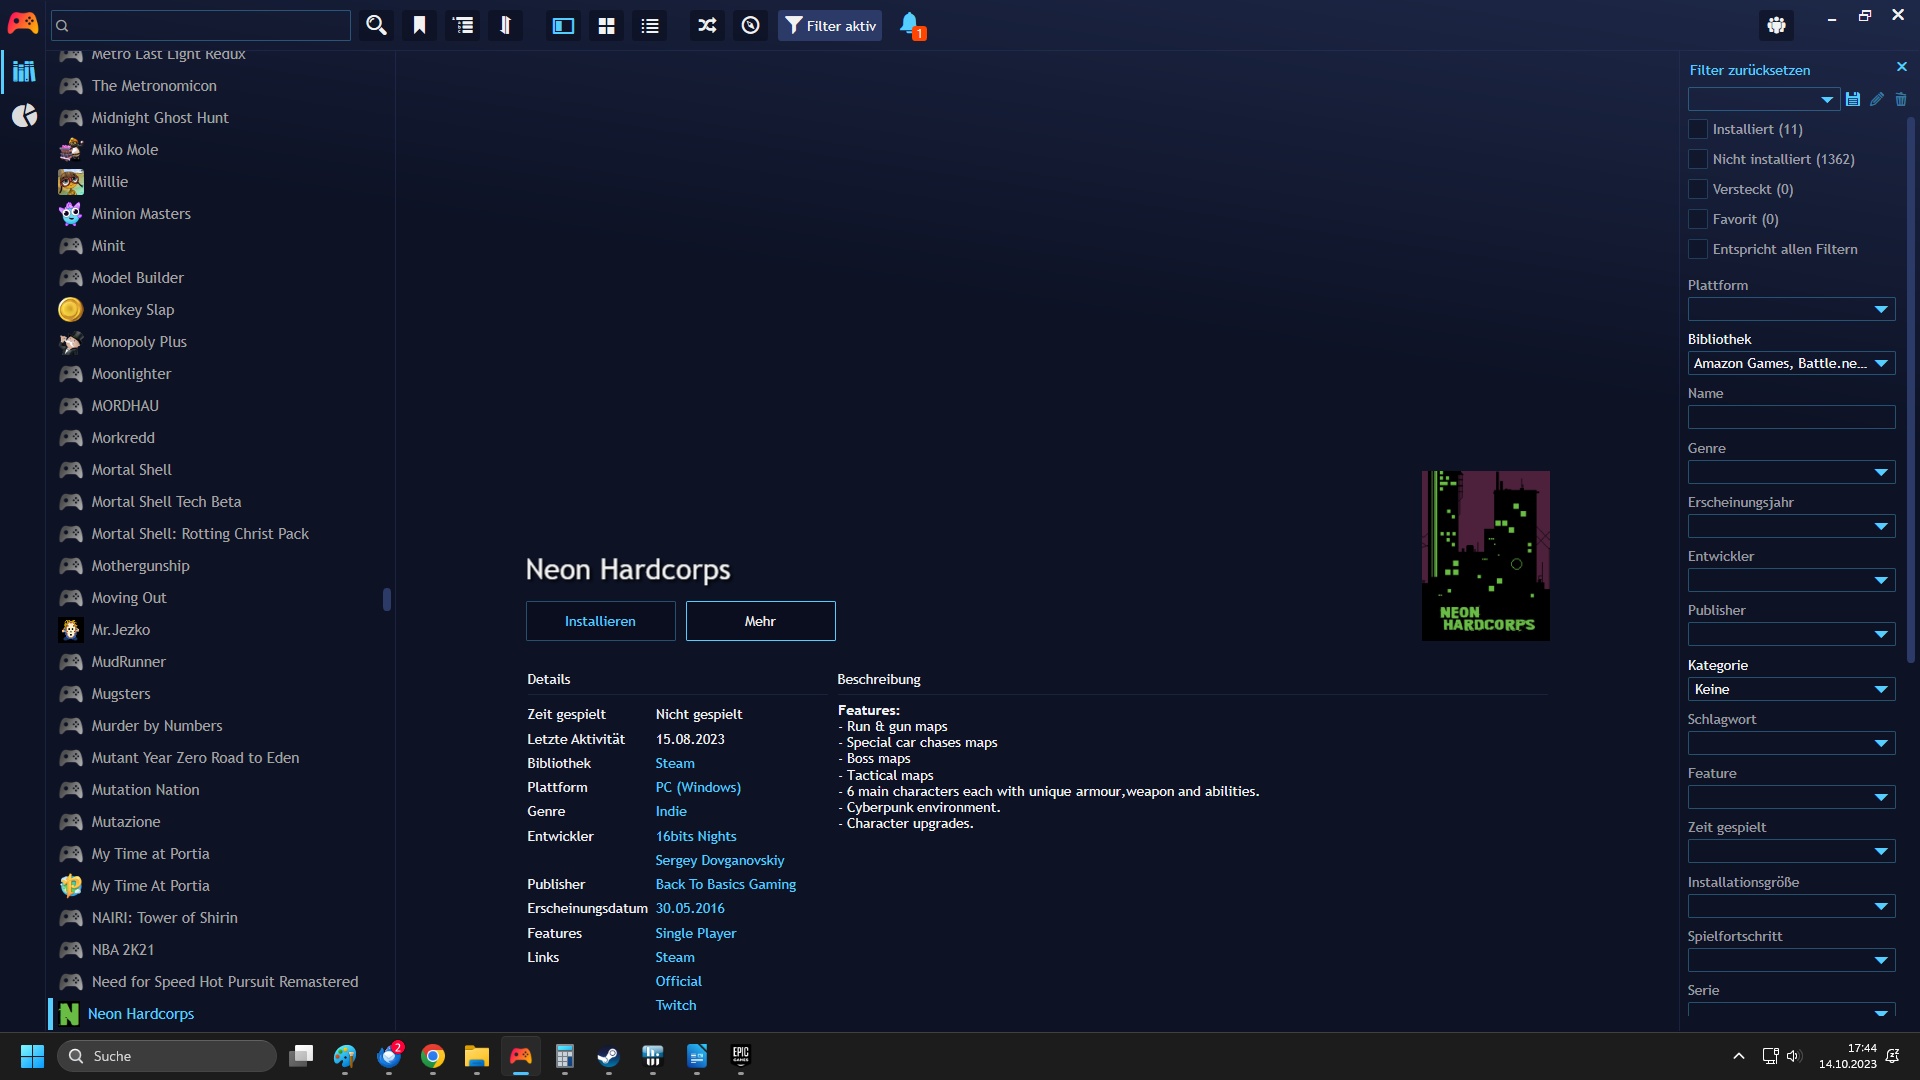The height and width of the screenshot is (1080, 1920).
Task: Switch to list view mode
Action: tap(650, 26)
